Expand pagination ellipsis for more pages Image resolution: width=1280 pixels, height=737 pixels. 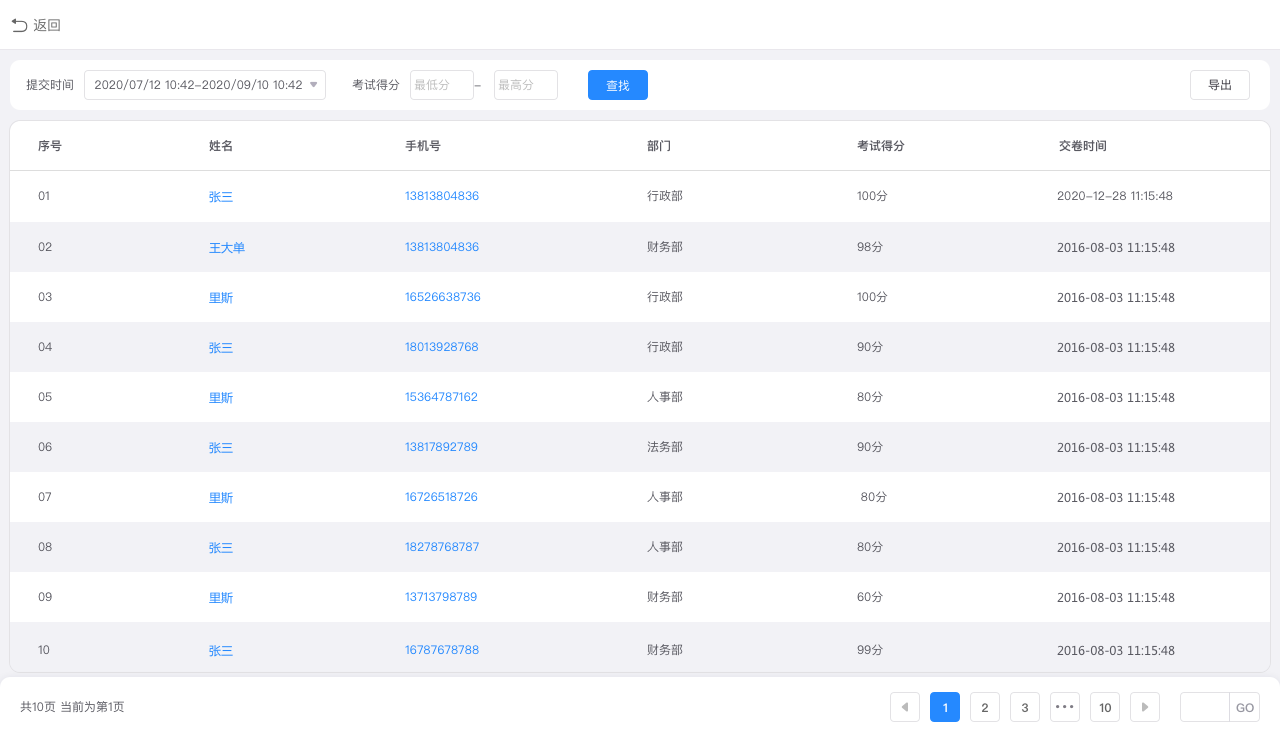click(x=1064, y=707)
